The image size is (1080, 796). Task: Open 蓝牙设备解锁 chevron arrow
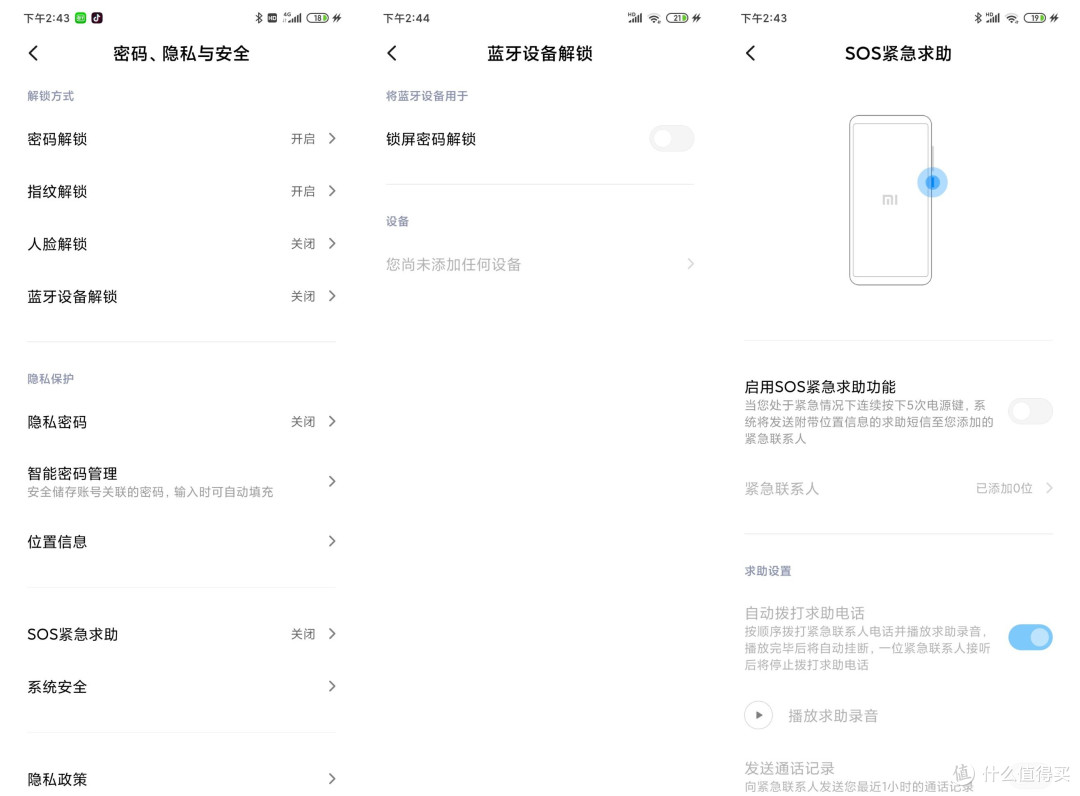click(332, 296)
